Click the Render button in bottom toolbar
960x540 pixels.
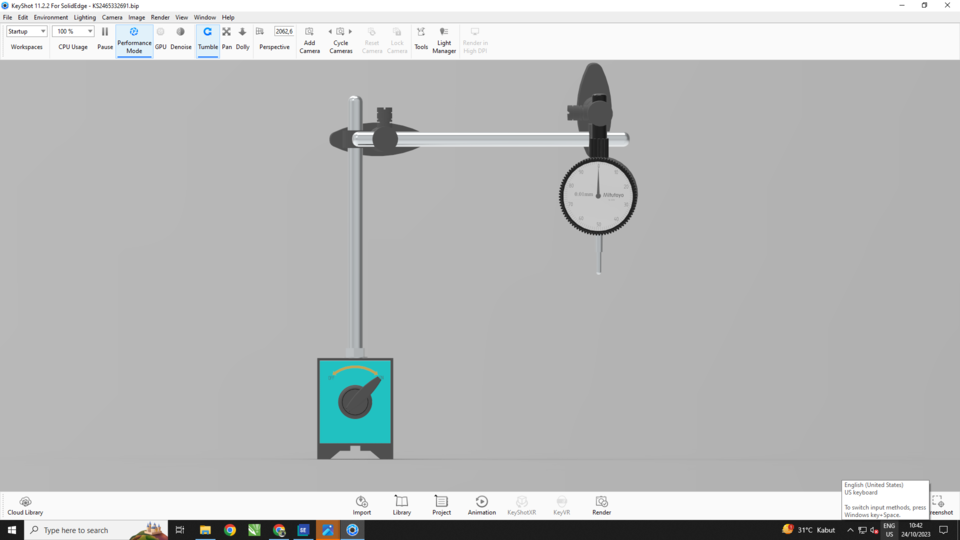click(601, 506)
